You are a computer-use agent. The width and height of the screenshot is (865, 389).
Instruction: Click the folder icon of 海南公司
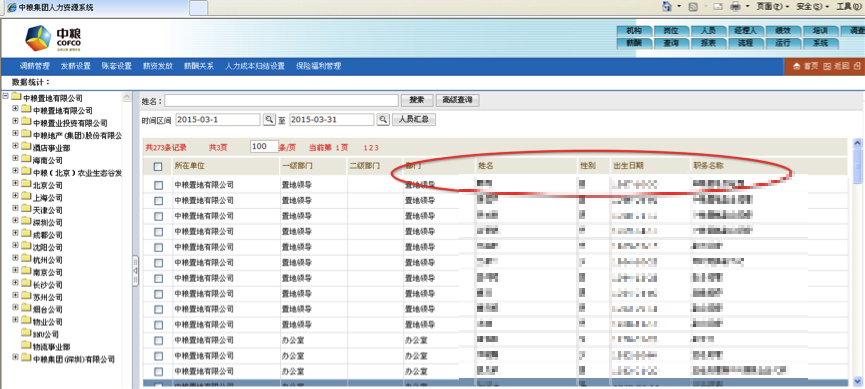[x=26, y=159]
